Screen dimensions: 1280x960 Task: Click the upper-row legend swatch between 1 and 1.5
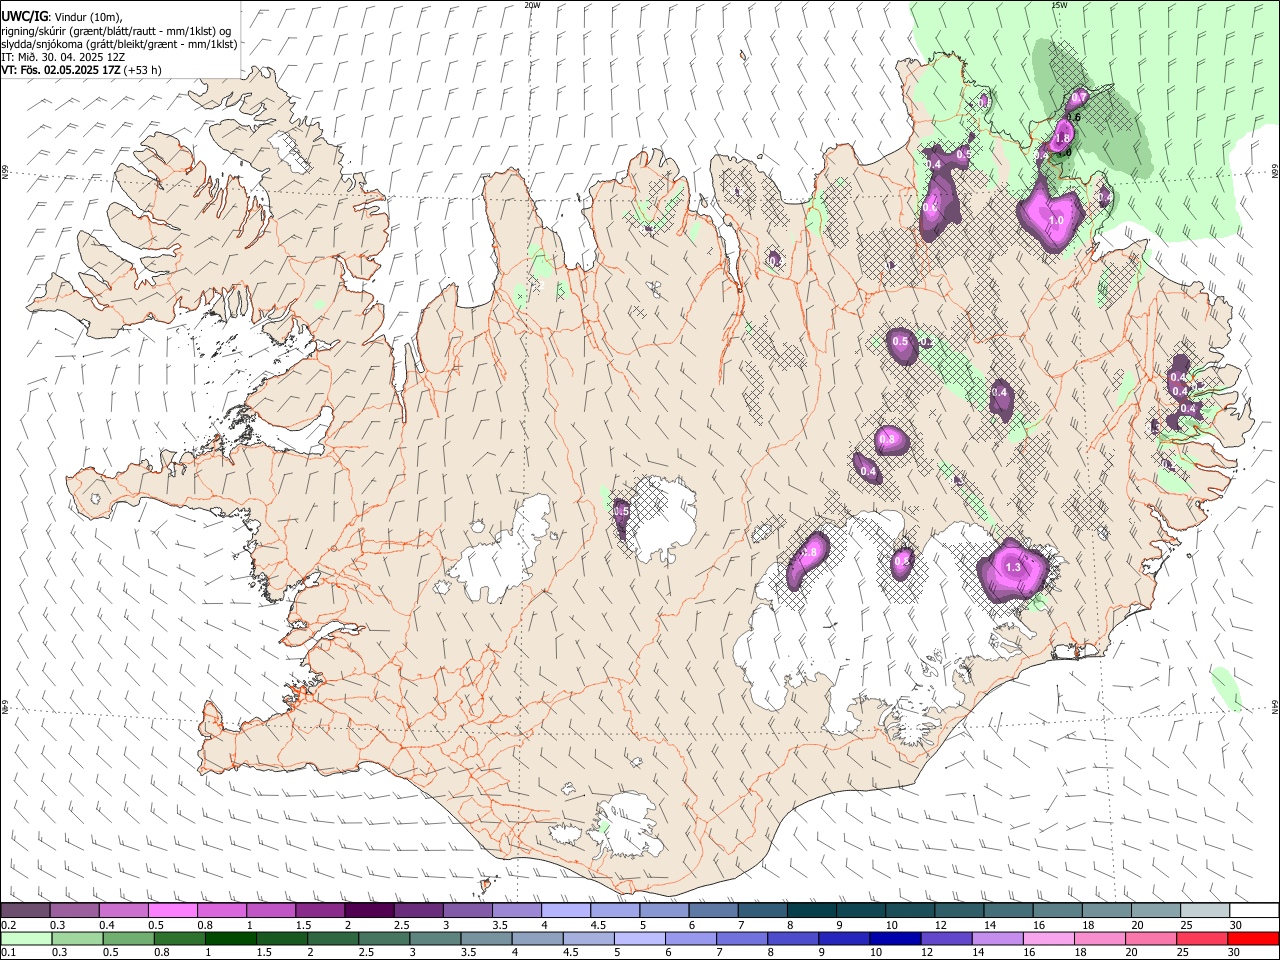271,911
